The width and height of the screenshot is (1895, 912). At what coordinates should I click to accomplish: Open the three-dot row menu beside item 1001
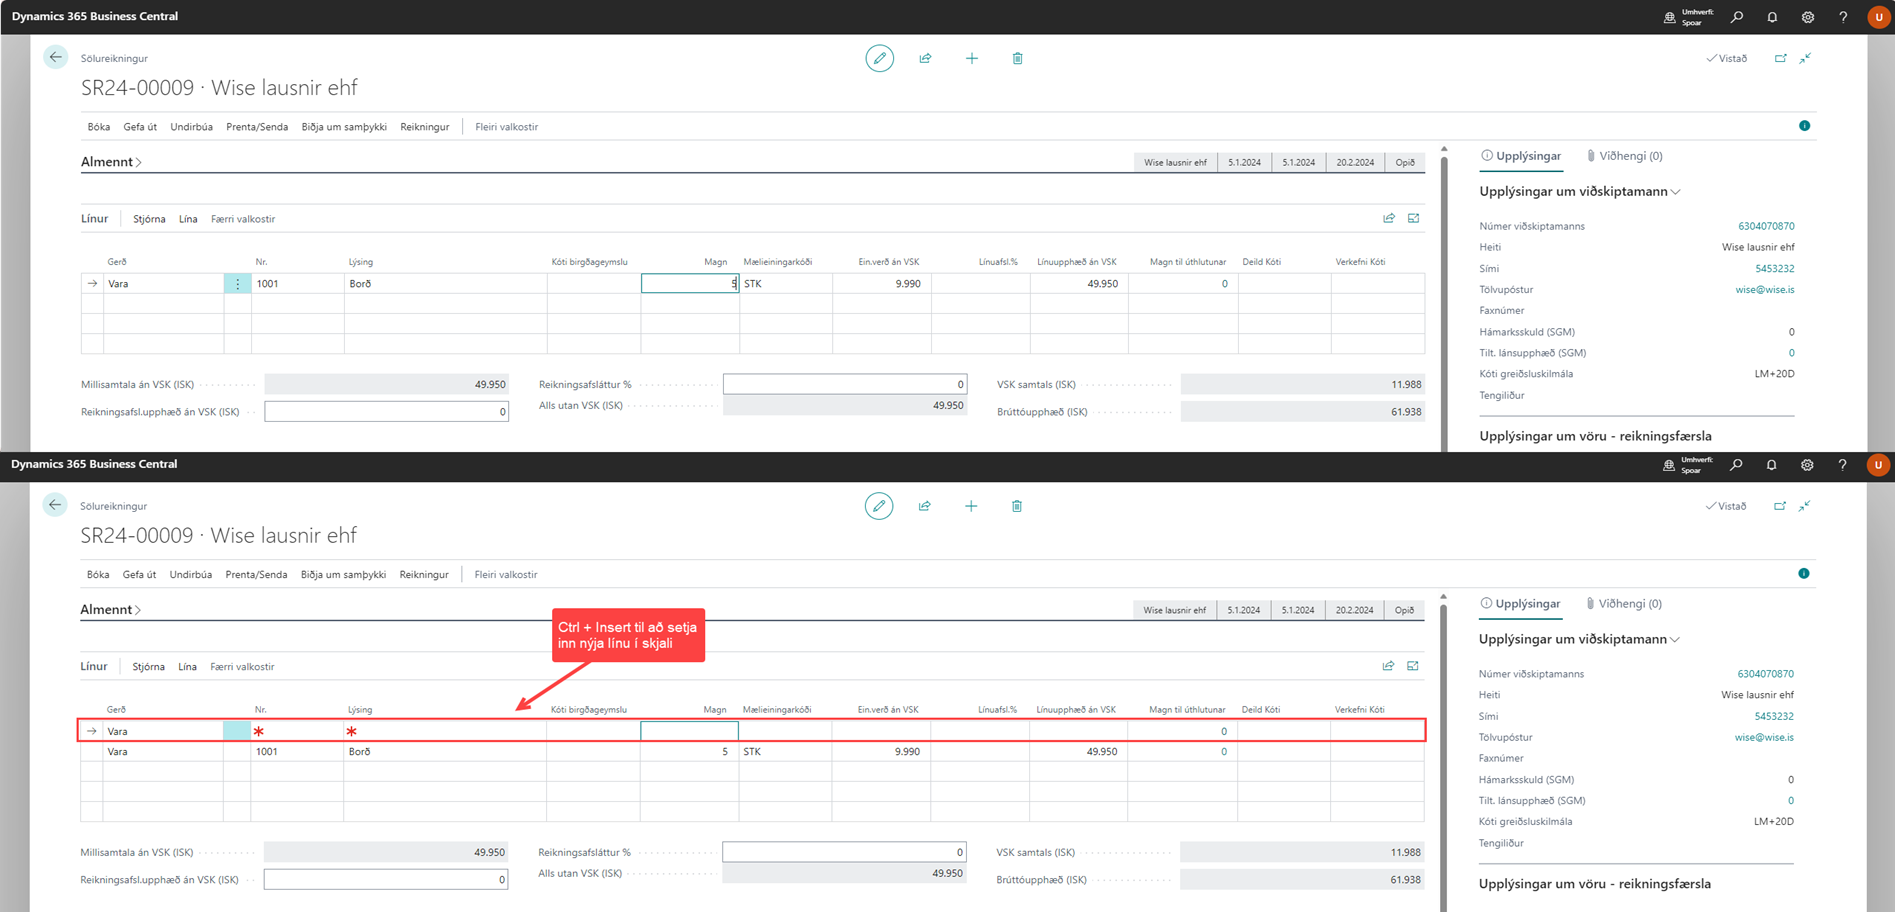pos(237,284)
